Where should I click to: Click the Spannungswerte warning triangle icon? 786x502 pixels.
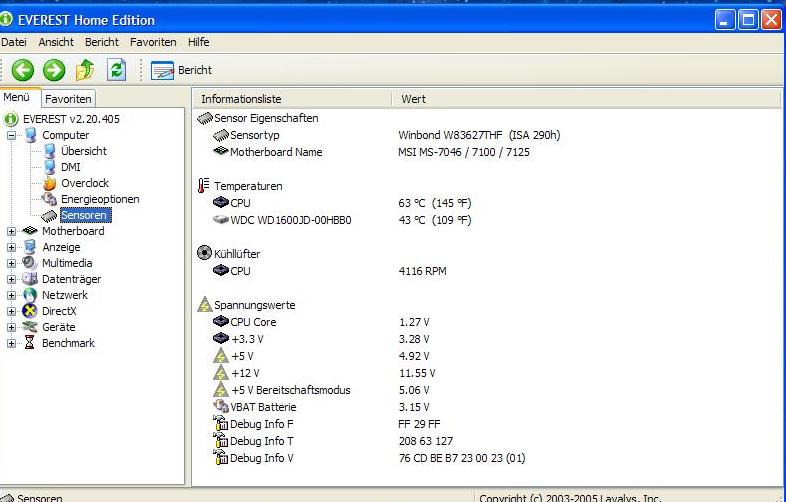coord(205,304)
